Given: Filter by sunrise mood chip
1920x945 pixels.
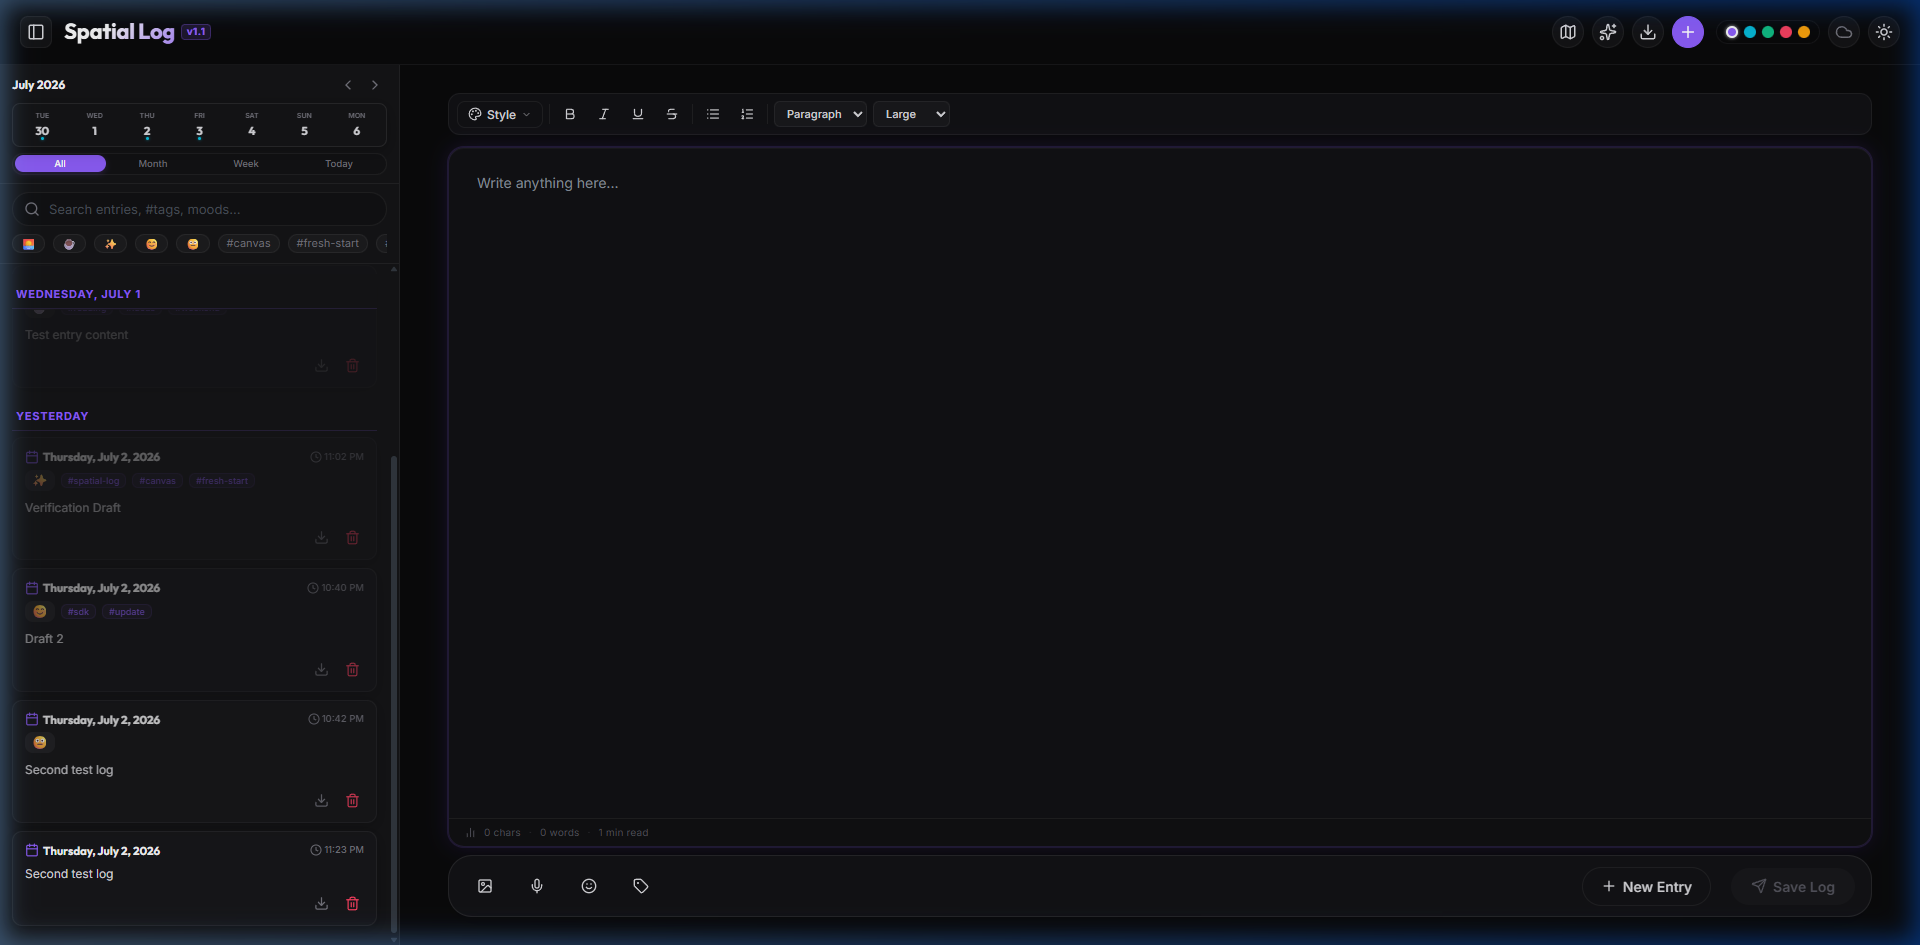Looking at the screenshot, I should (29, 244).
